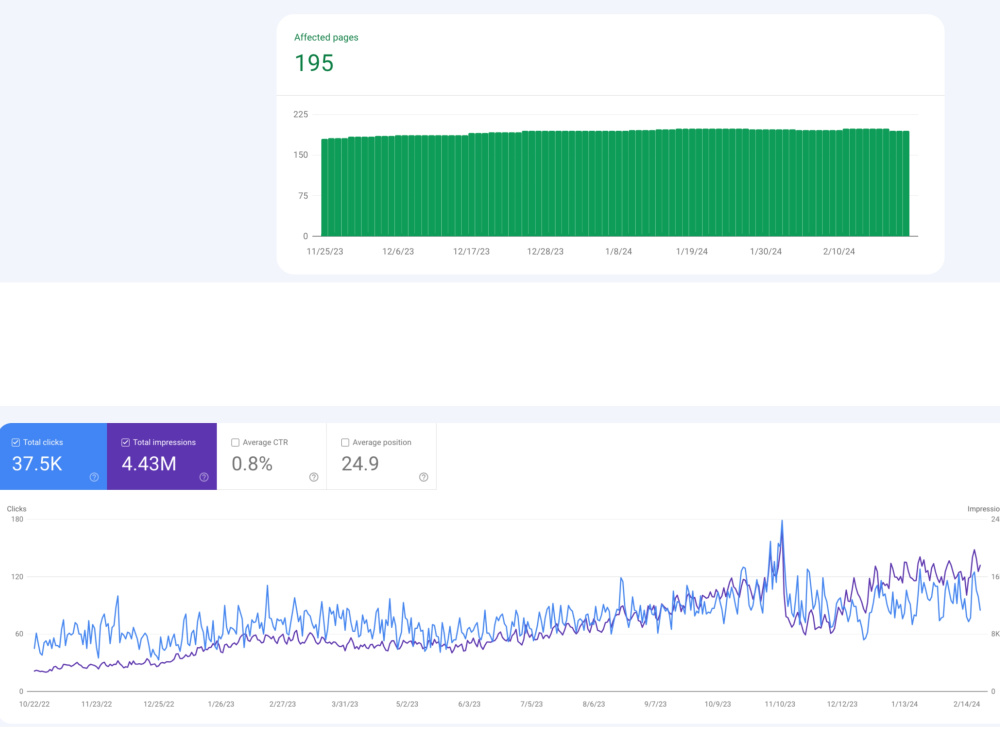Select the 0.8% average CTR value
The width and height of the screenshot is (1000, 750).
252,464
